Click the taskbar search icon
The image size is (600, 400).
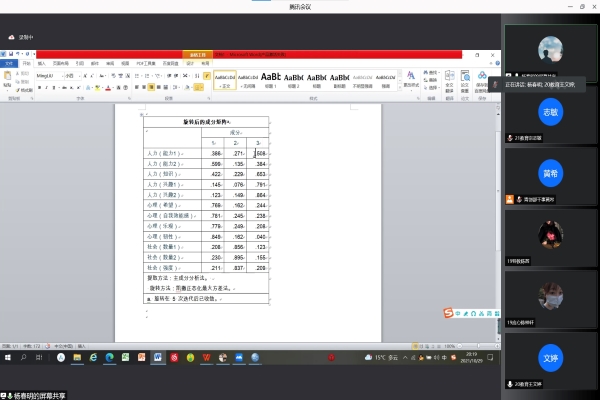[25, 357]
